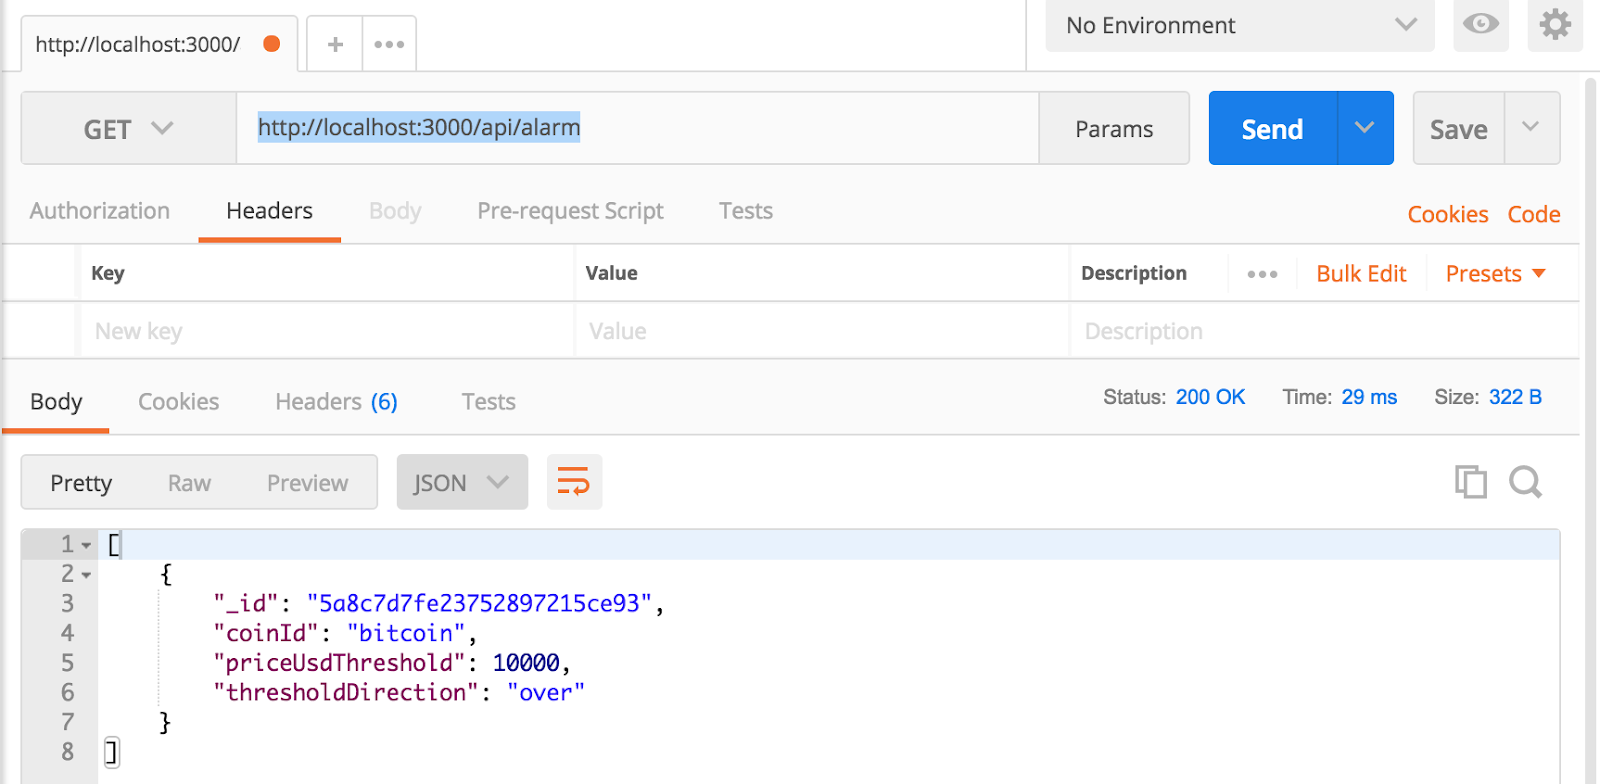Expand the Save button options arrow

[x=1531, y=128]
